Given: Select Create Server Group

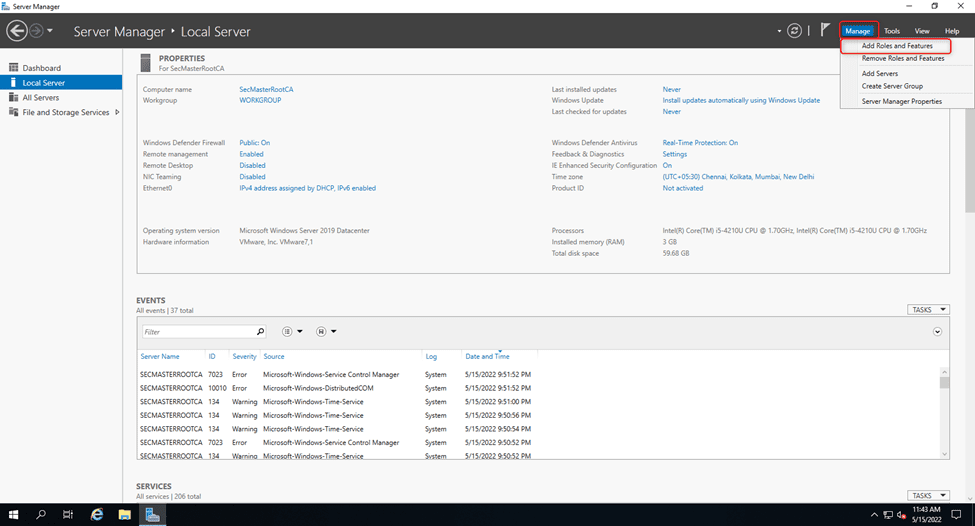Looking at the screenshot, I should 892,86.
